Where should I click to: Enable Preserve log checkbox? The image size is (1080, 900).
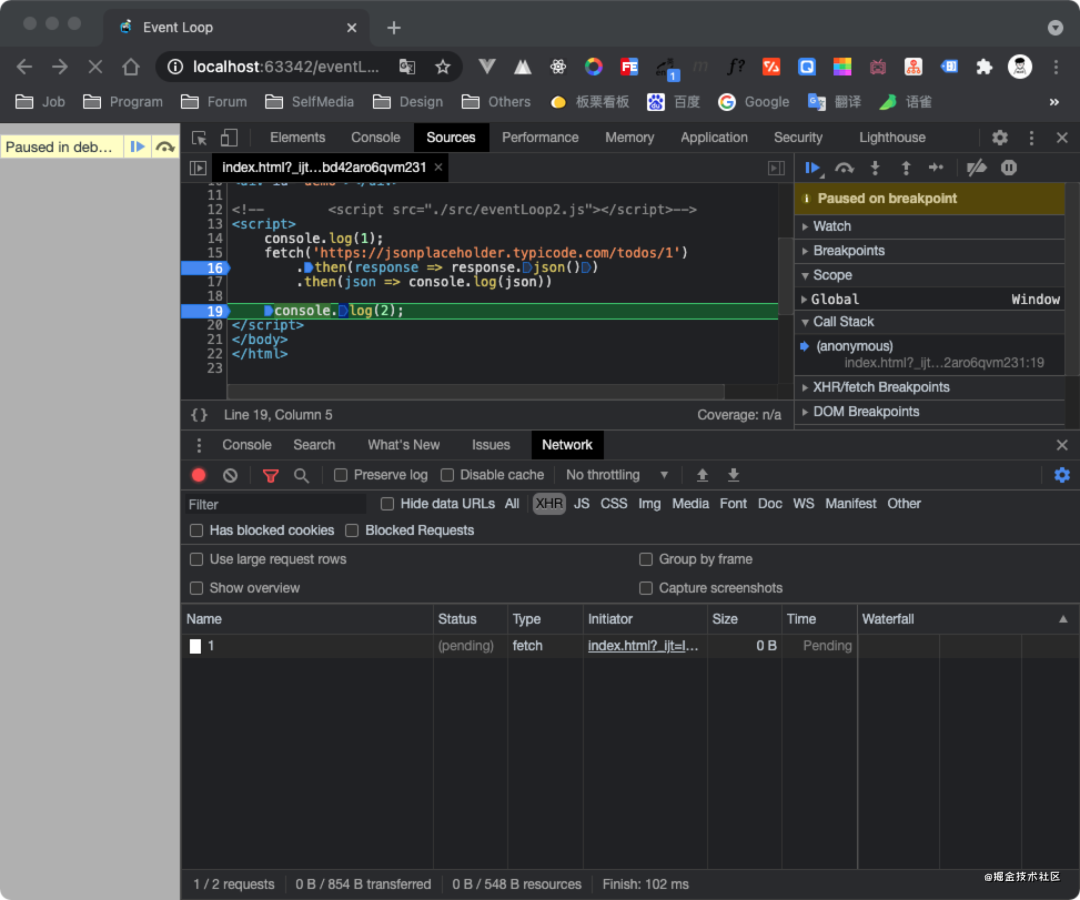click(x=341, y=475)
